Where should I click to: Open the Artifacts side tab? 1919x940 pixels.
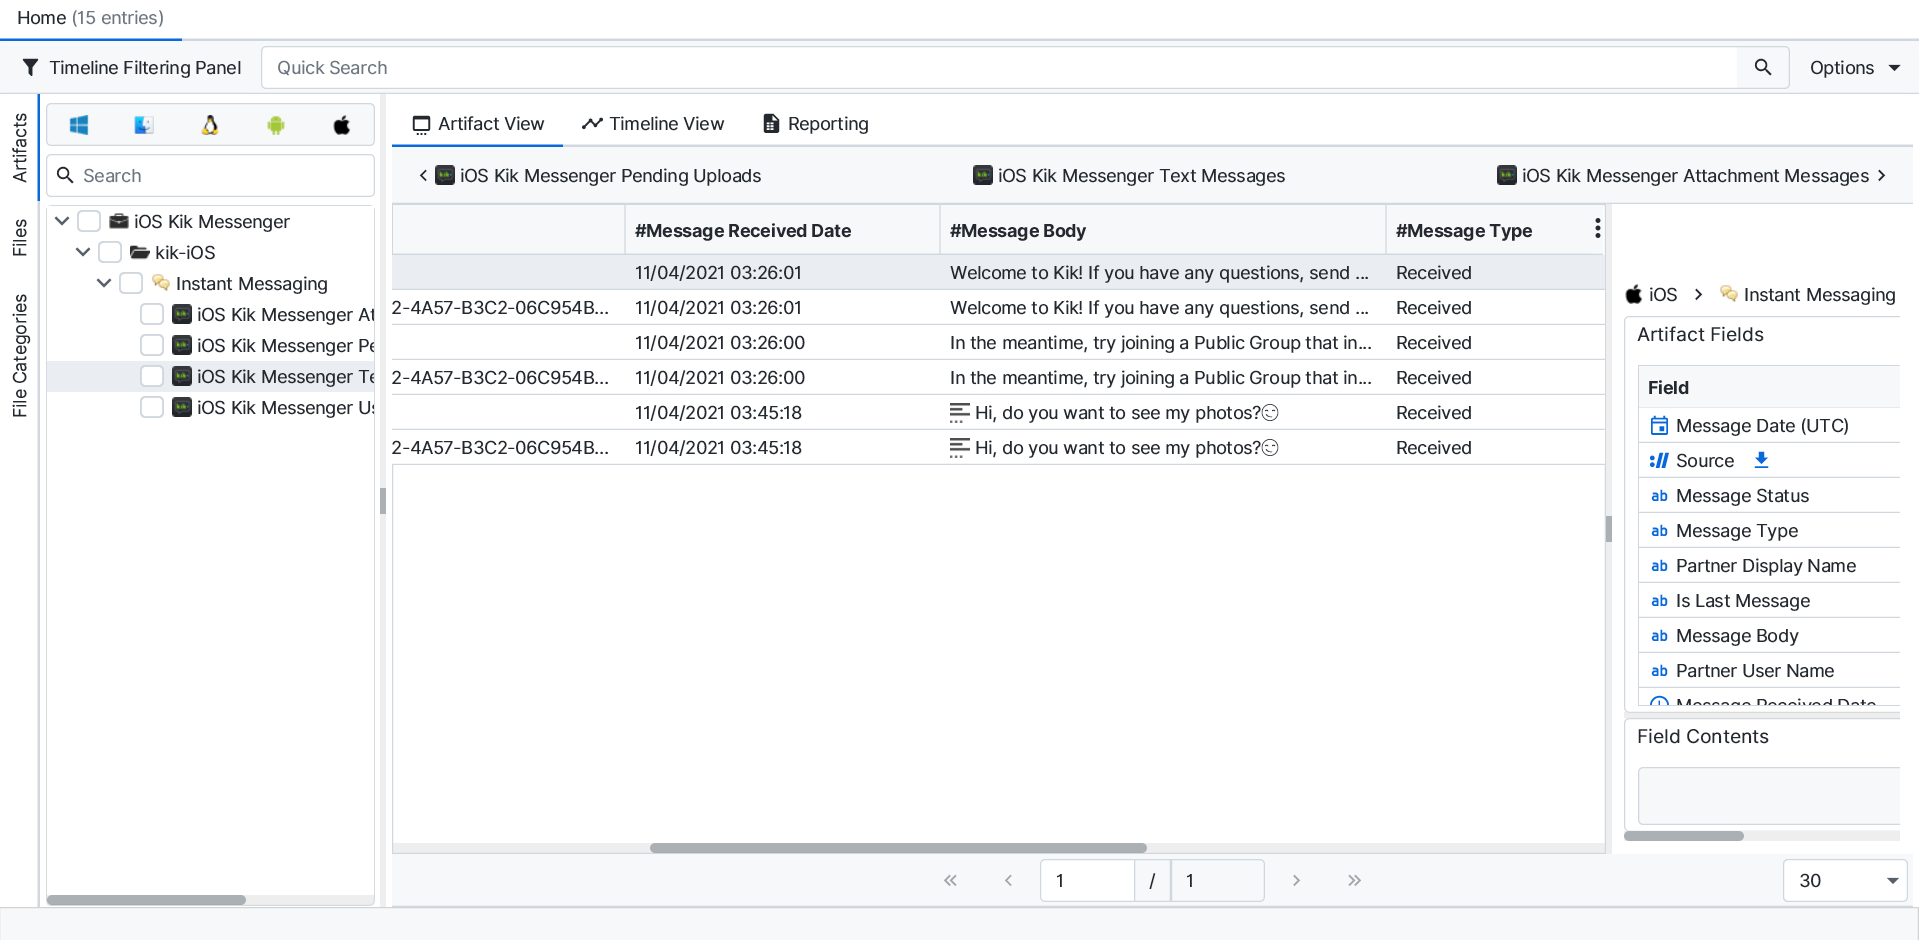tap(19, 148)
